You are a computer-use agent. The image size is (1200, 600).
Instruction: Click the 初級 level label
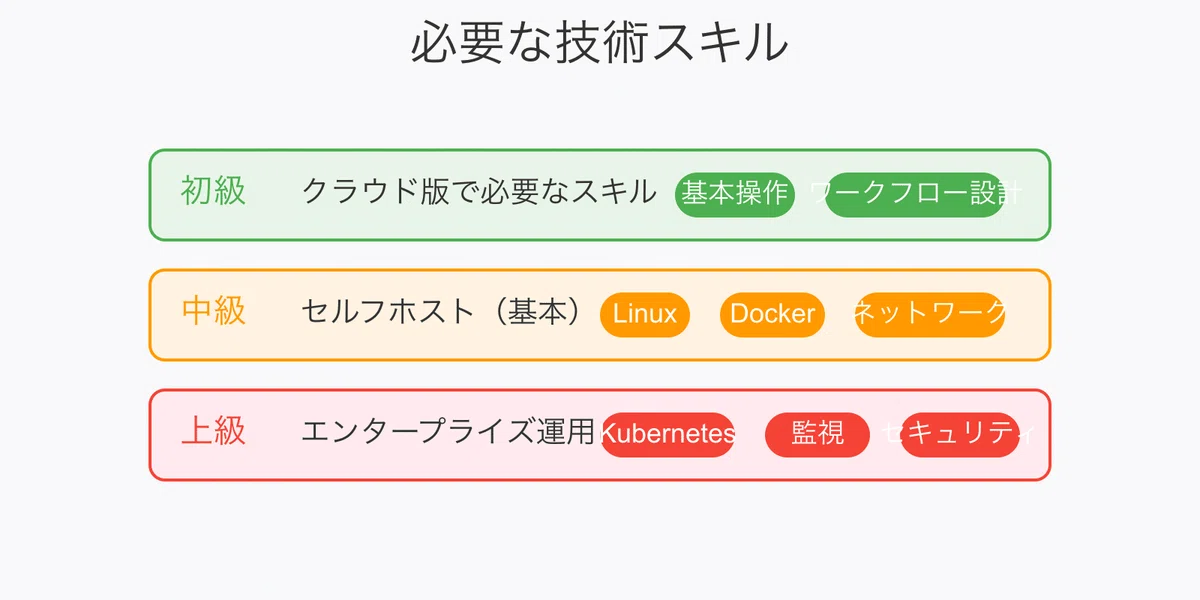click(x=213, y=190)
